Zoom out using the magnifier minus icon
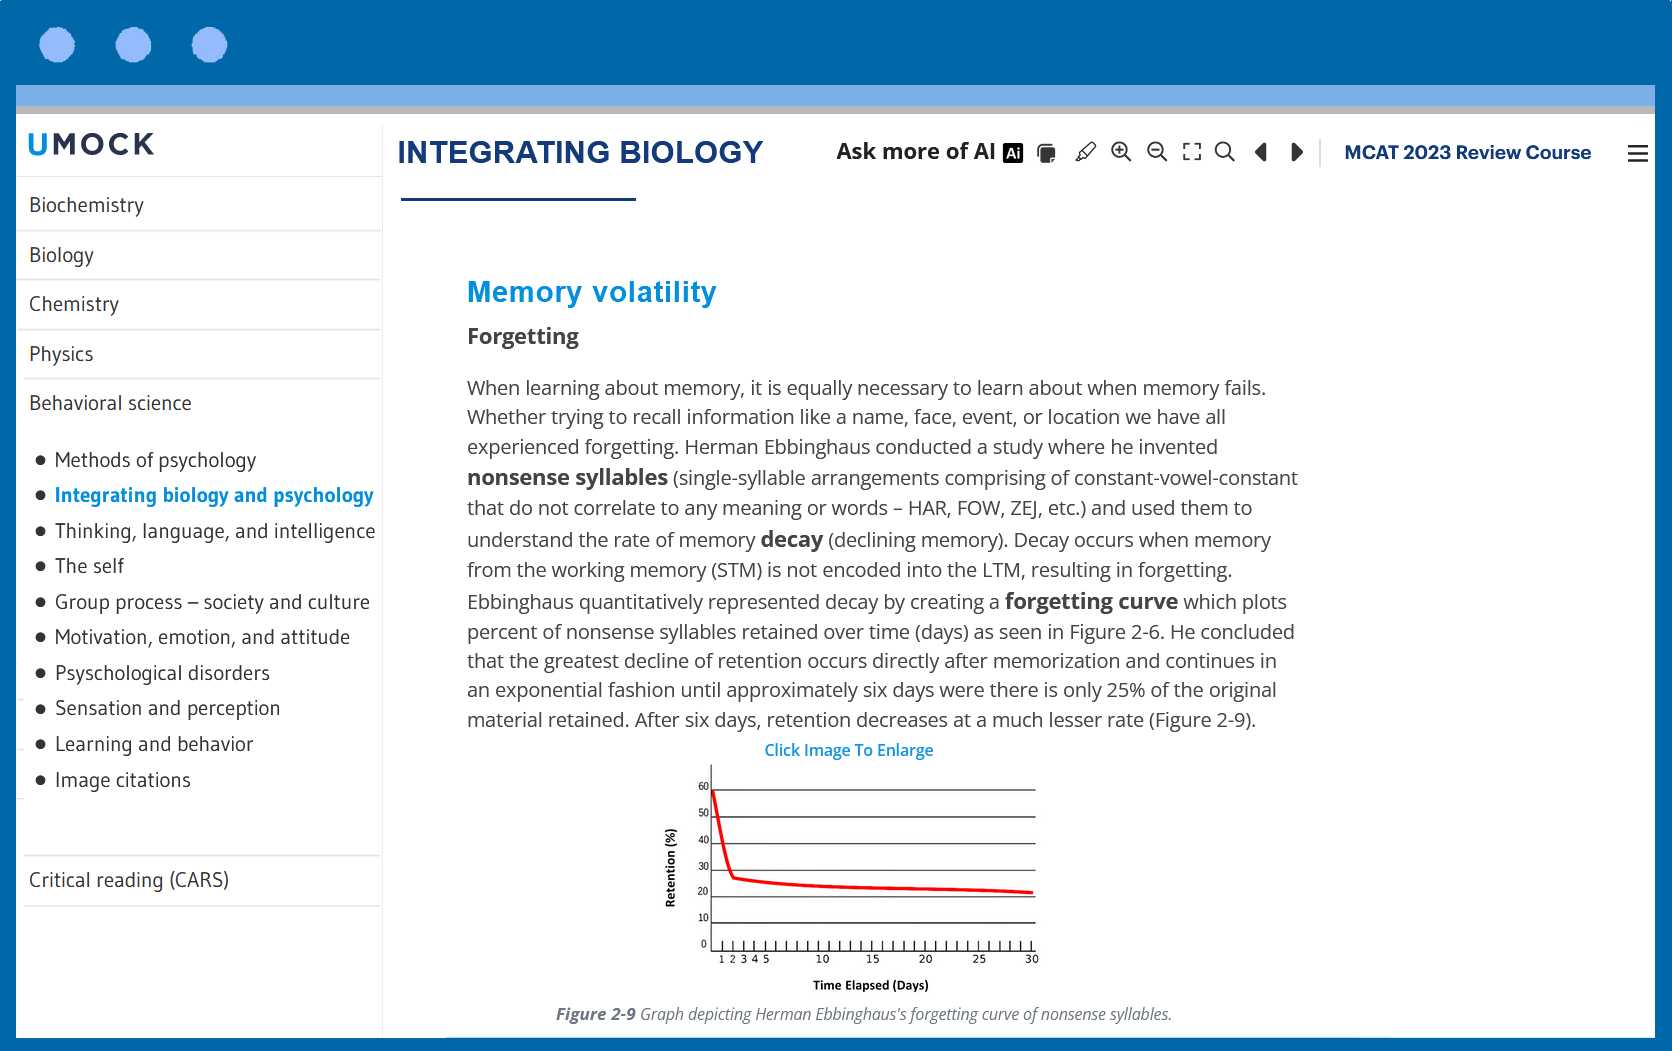The height and width of the screenshot is (1051, 1672). [1157, 152]
